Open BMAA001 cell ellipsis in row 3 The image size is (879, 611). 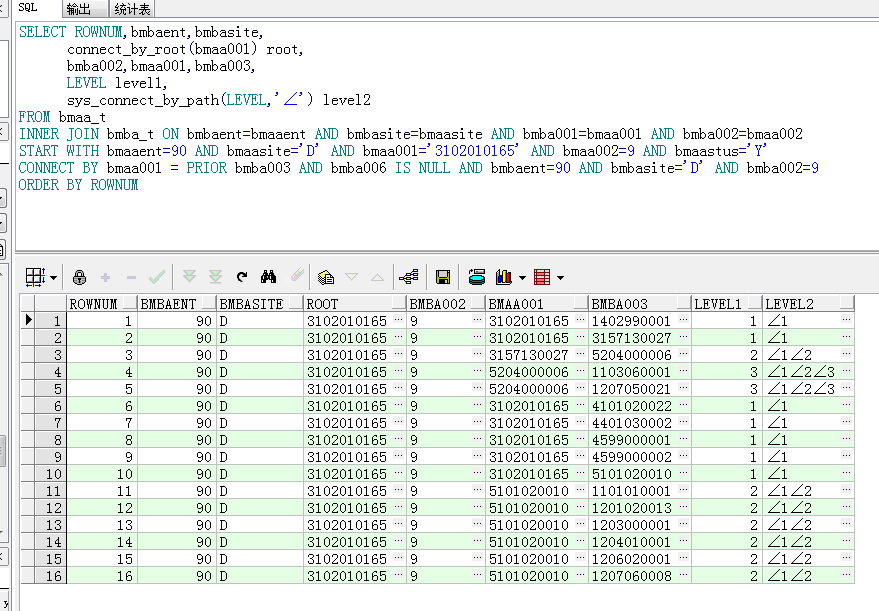tap(581, 354)
